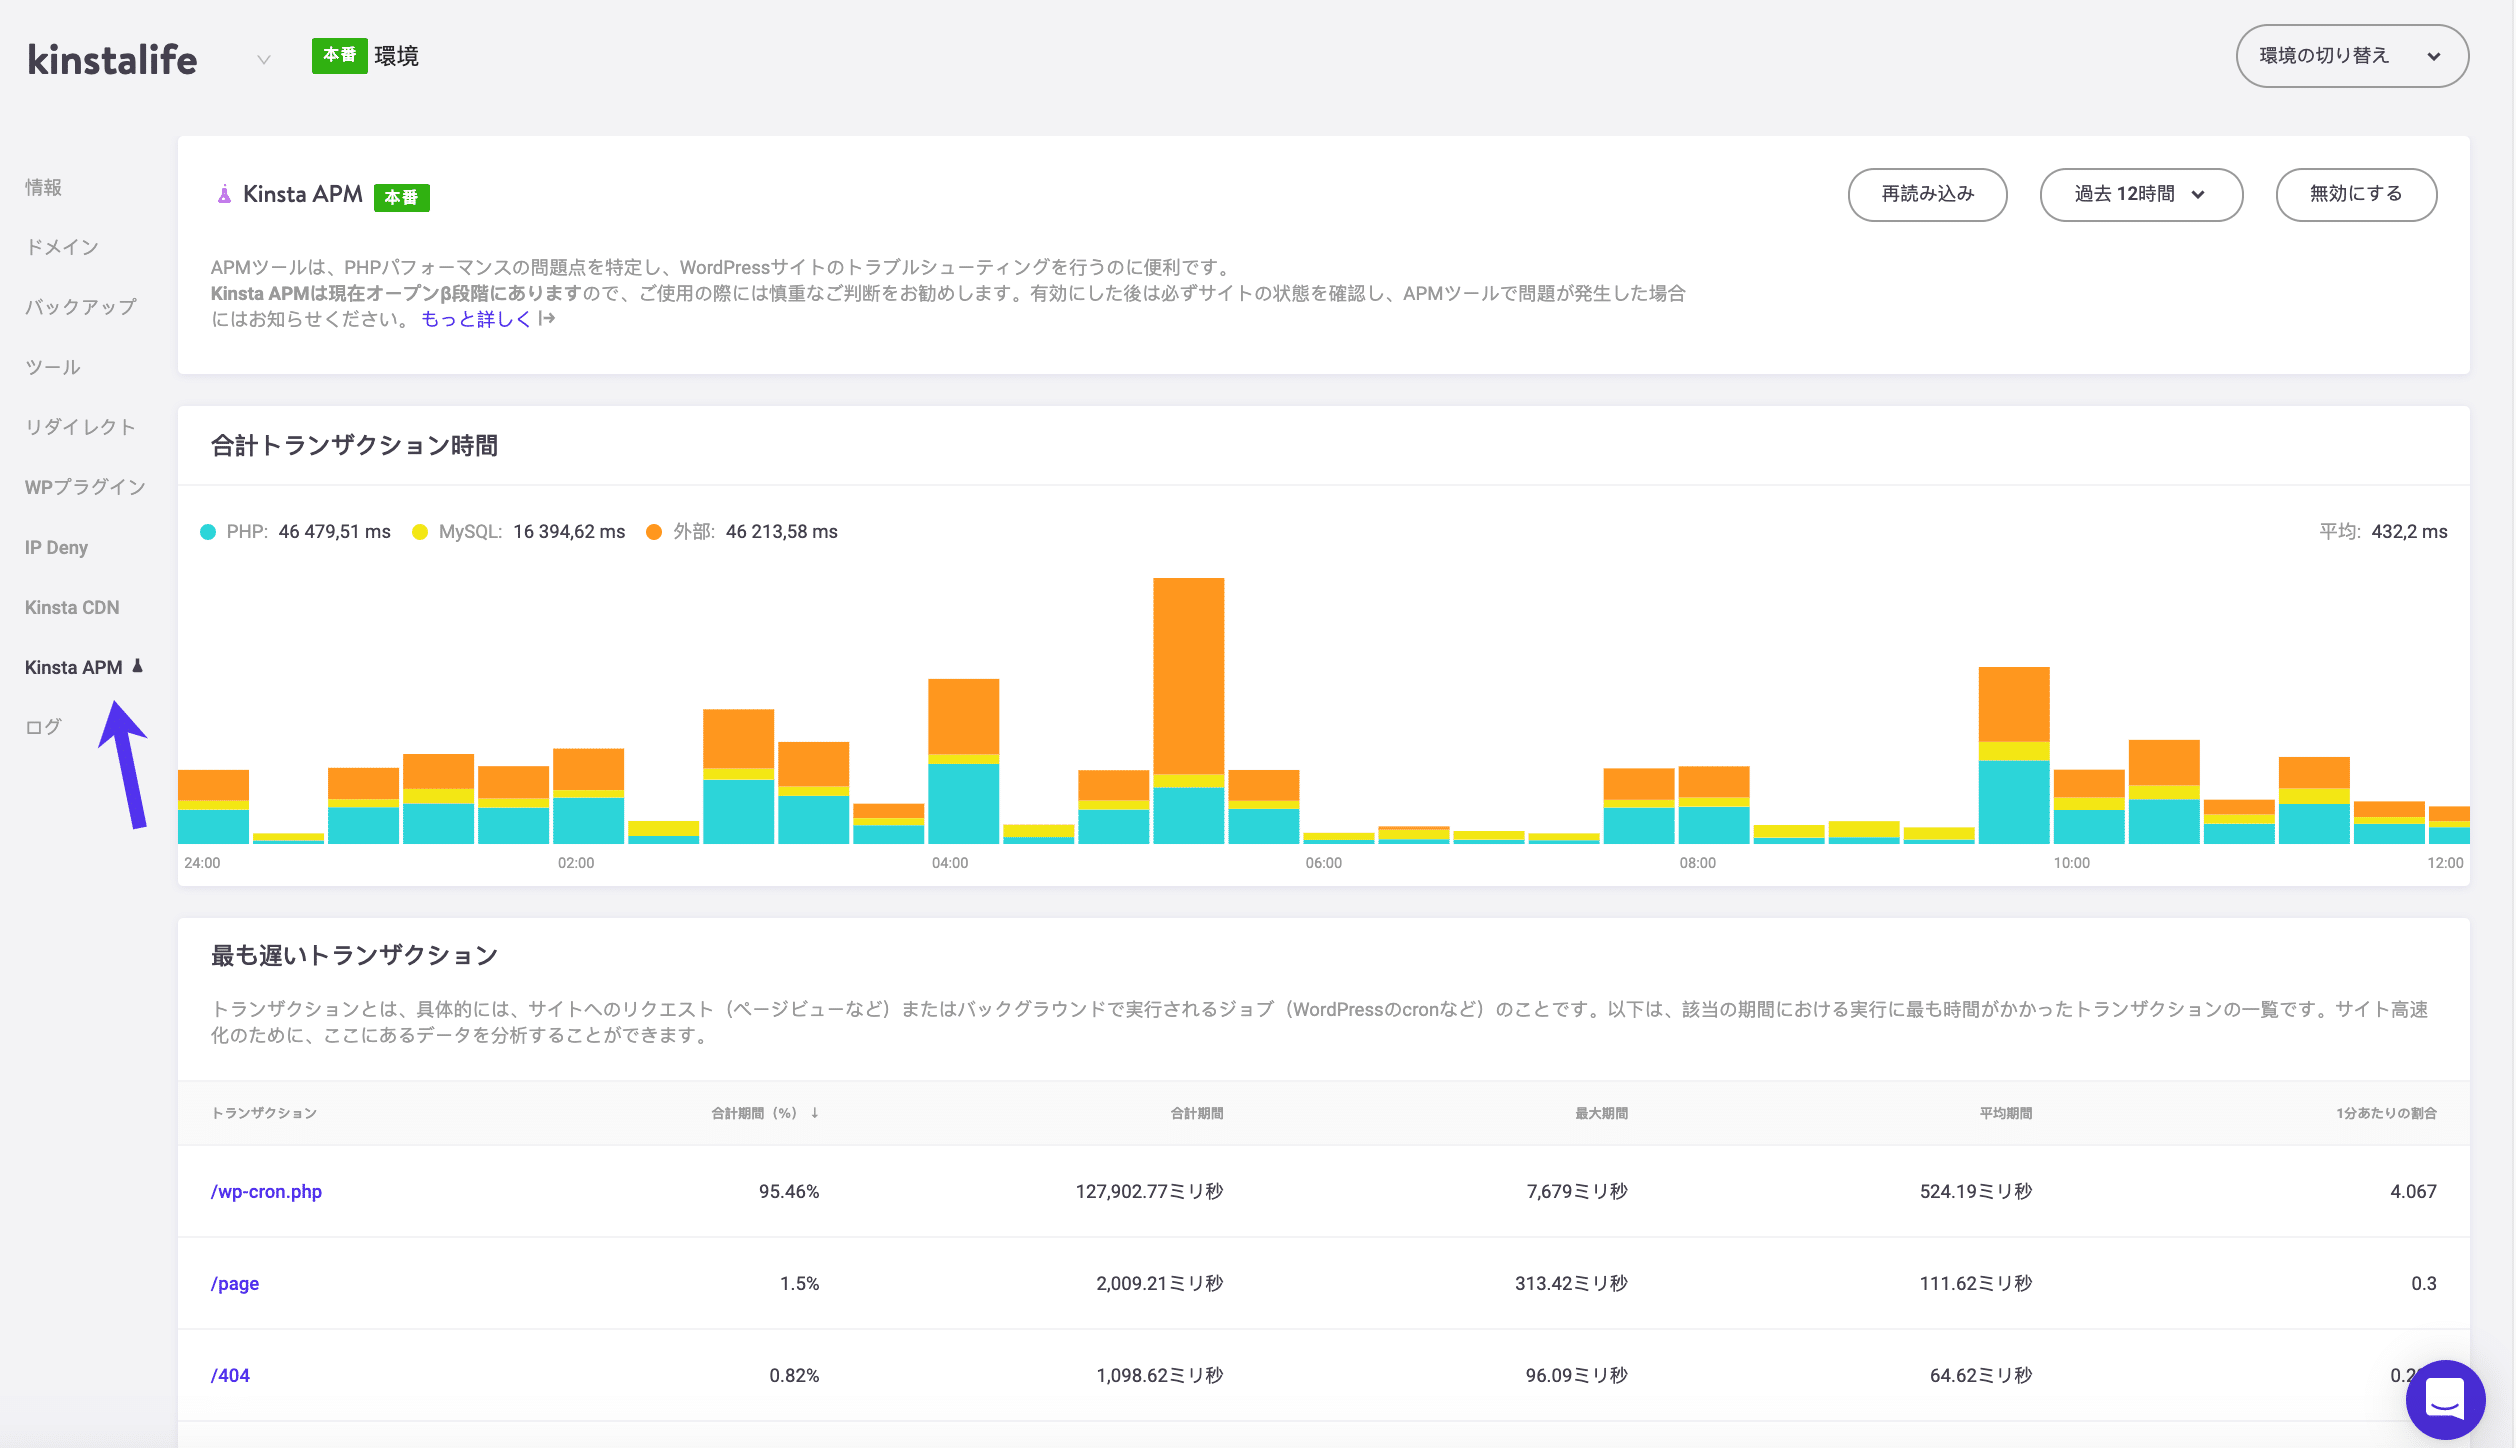Image resolution: width=2516 pixels, height=1448 pixels.
Task: Open the /page transaction details
Action: pyautogui.click(x=234, y=1283)
